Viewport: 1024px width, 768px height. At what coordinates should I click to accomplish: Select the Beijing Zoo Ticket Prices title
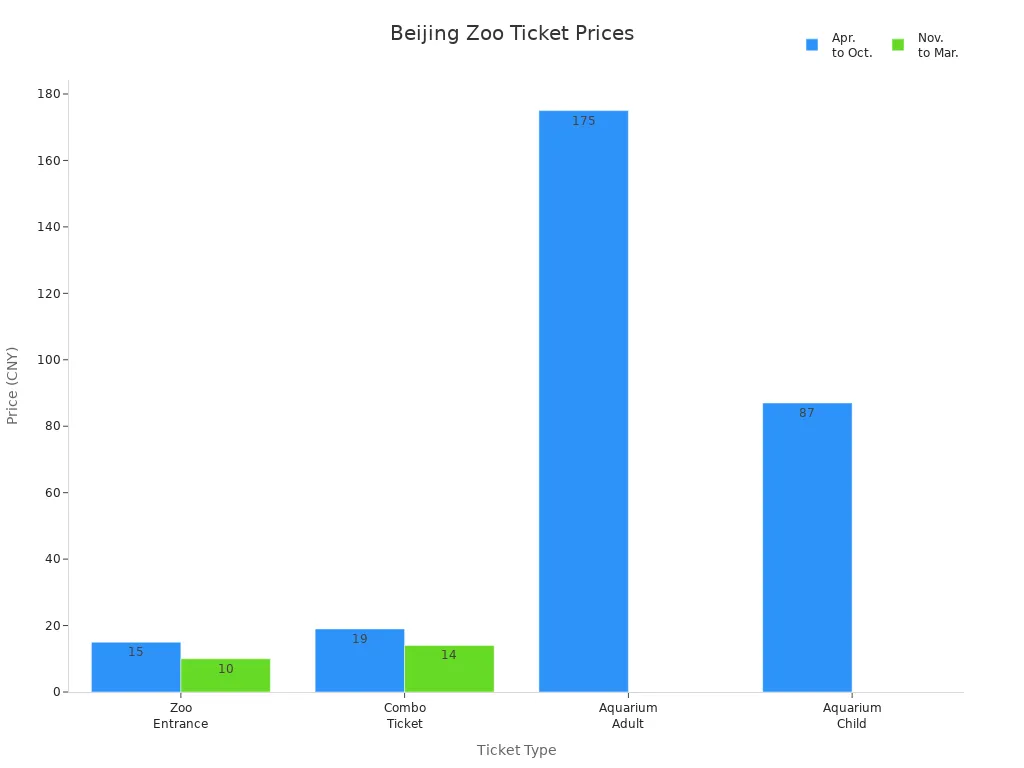pos(512,33)
